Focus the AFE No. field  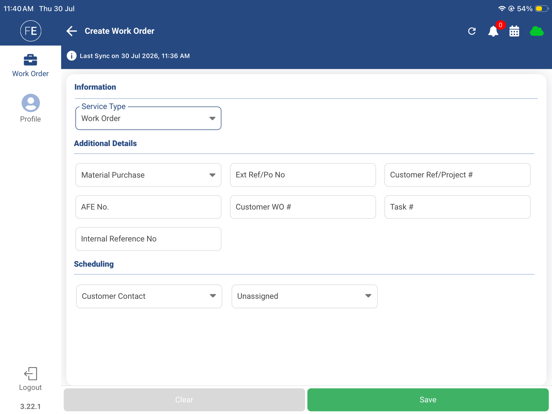(148, 207)
